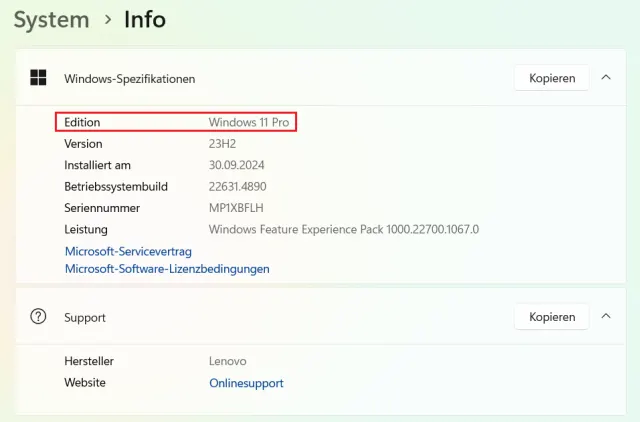The height and width of the screenshot is (422, 640).
Task: Click the Support section header title
Action: coord(85,317)
